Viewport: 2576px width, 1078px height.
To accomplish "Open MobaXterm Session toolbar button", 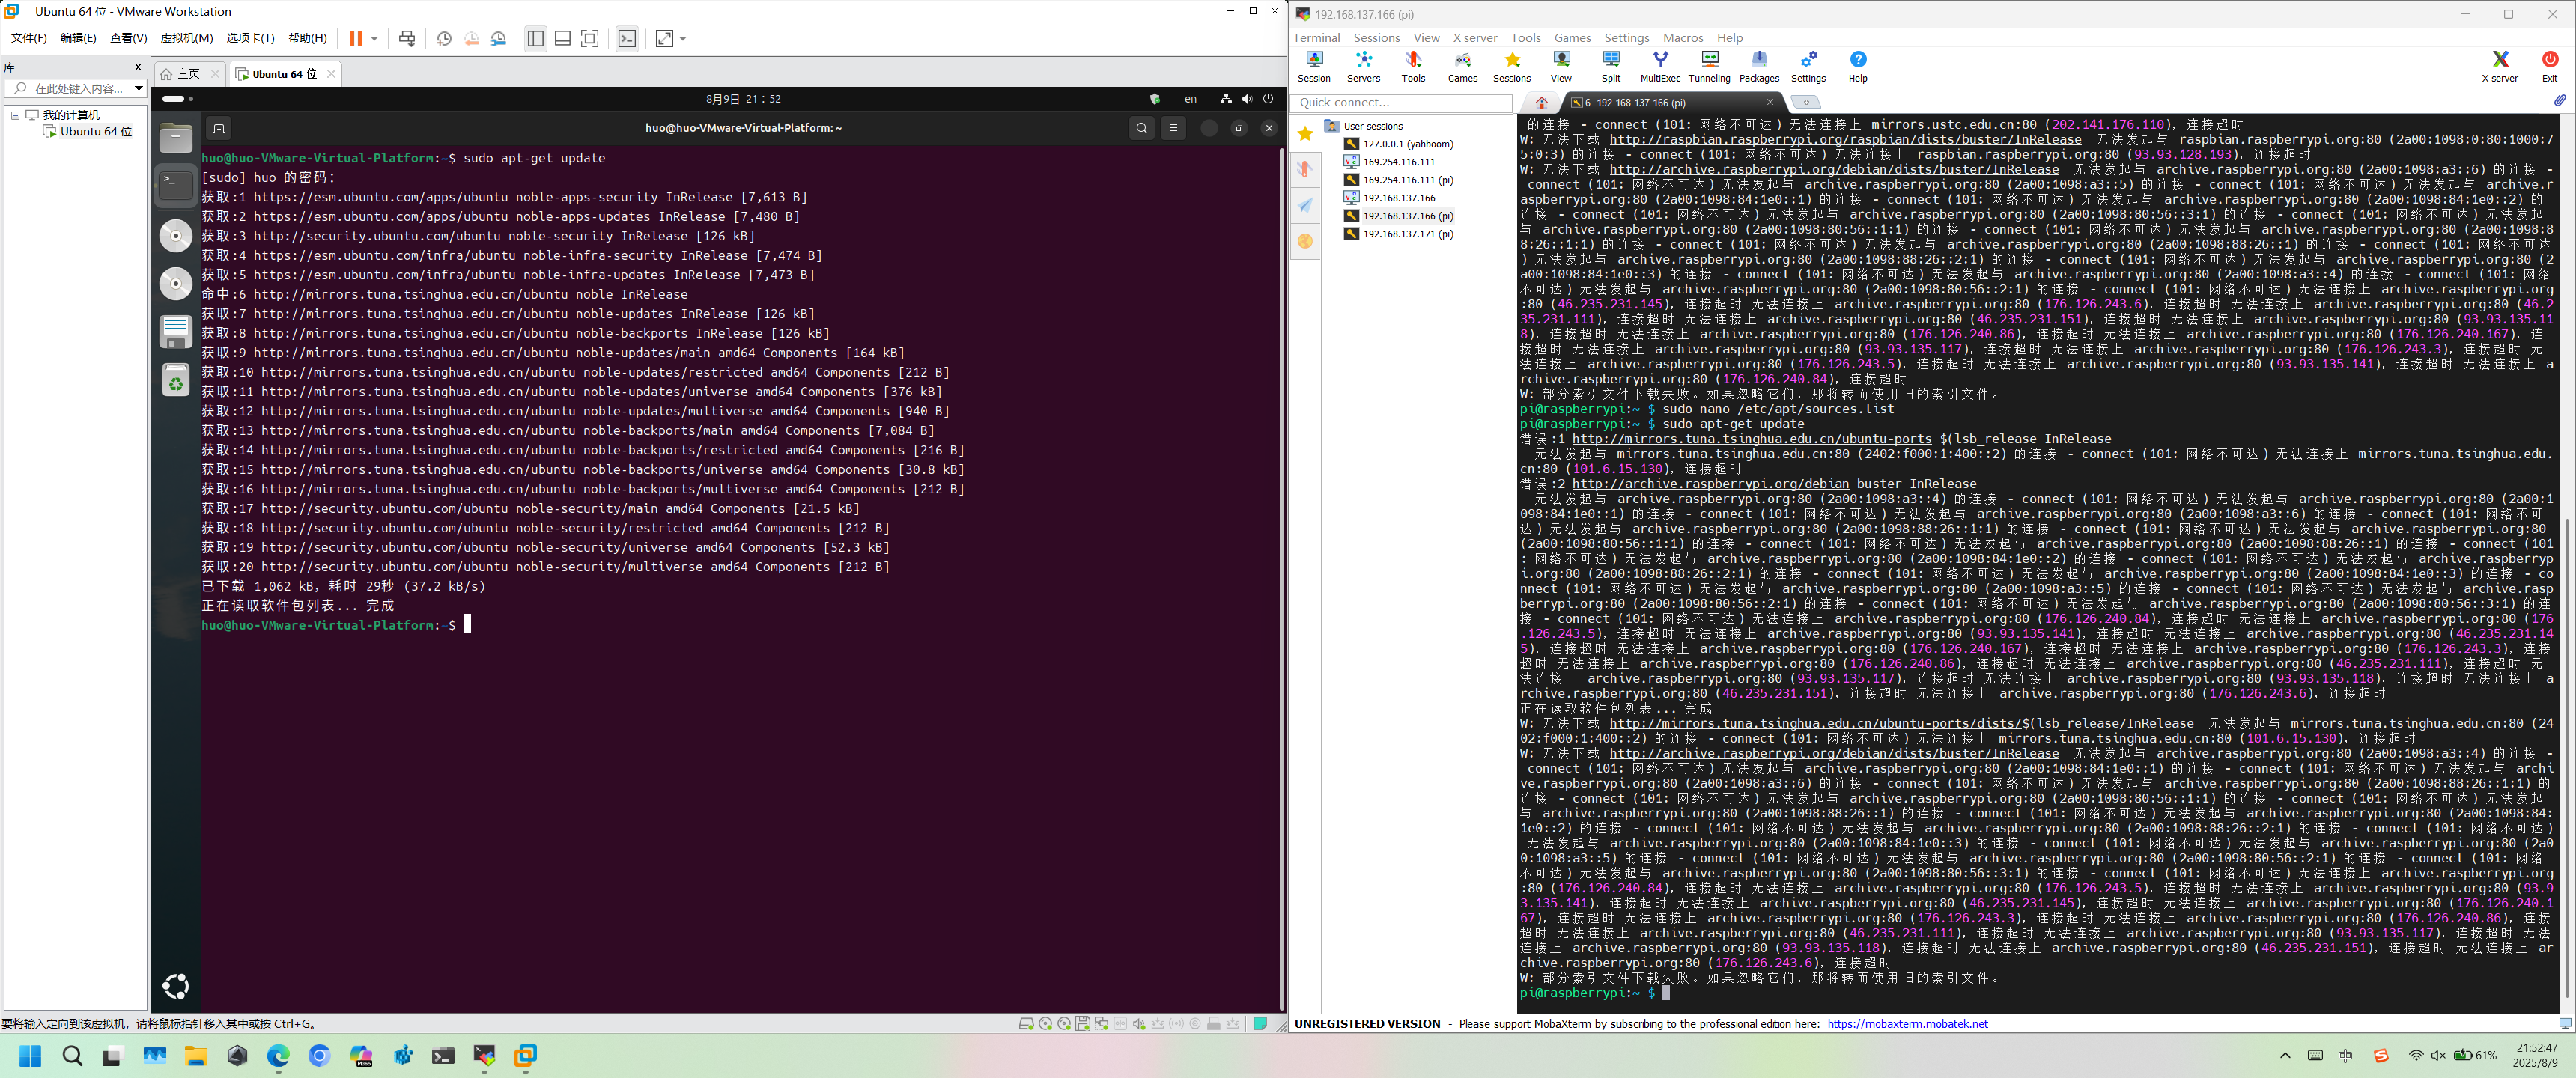I will point(1314,67).
